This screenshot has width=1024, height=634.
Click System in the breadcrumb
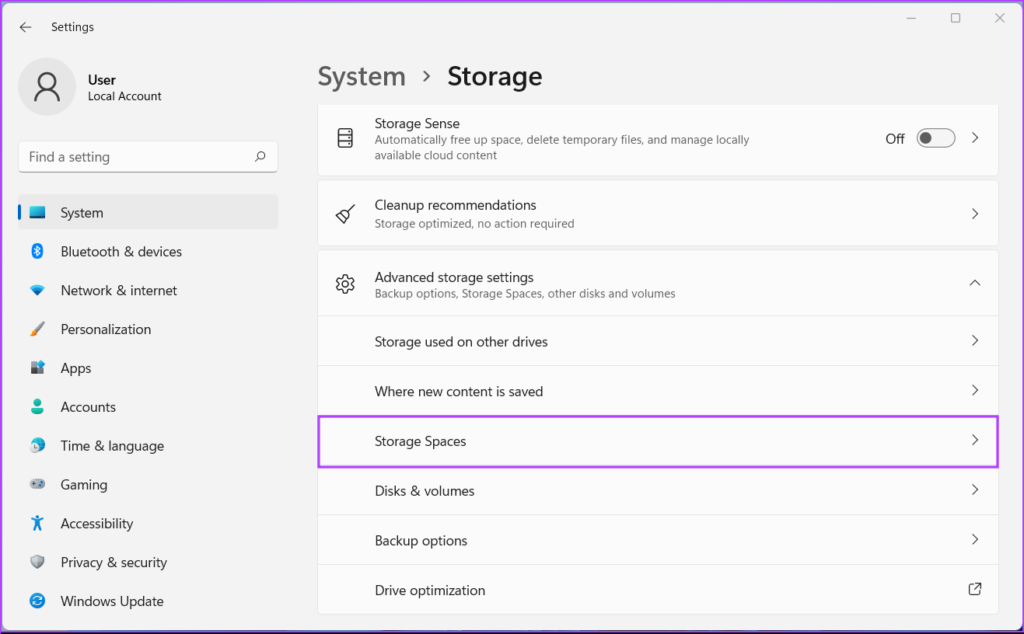click(361, 77)
